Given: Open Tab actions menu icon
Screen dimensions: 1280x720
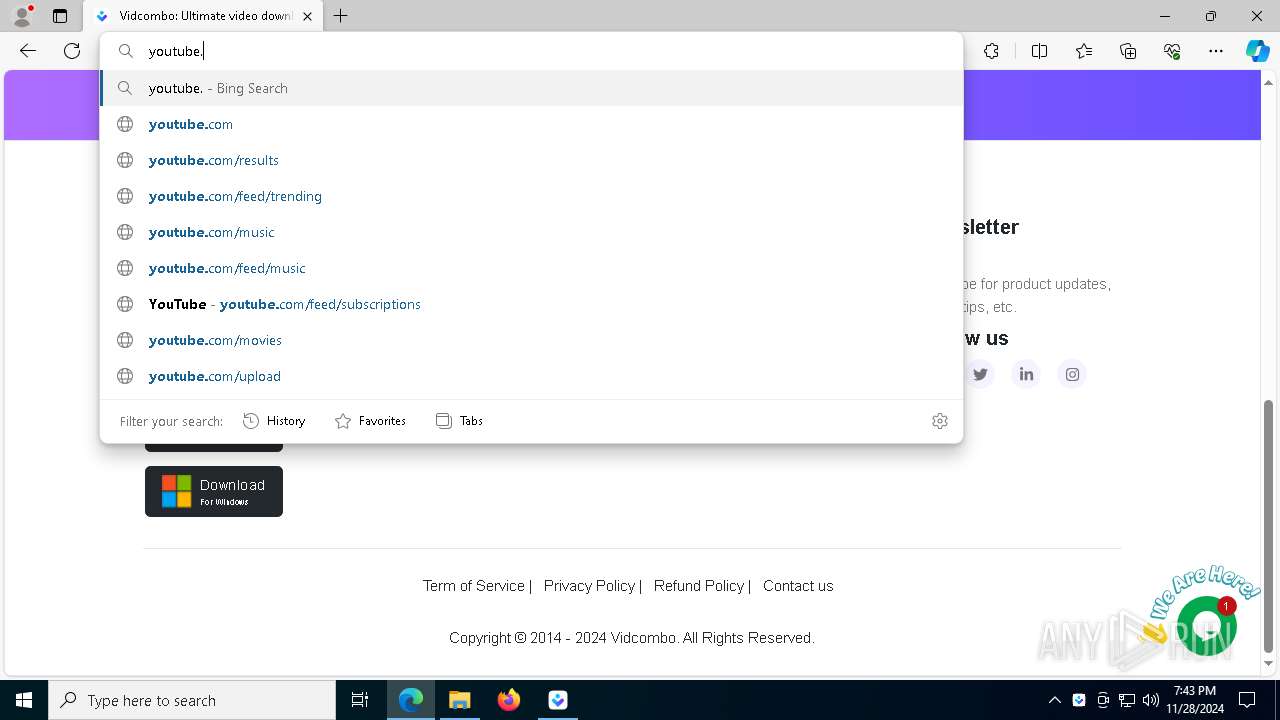Looking at the screenshot, I should click(60, 16).
